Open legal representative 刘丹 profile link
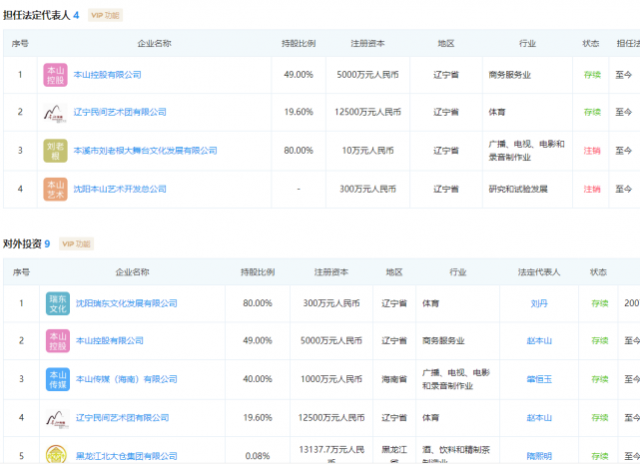The image size is (640, 464). (539, 303)
